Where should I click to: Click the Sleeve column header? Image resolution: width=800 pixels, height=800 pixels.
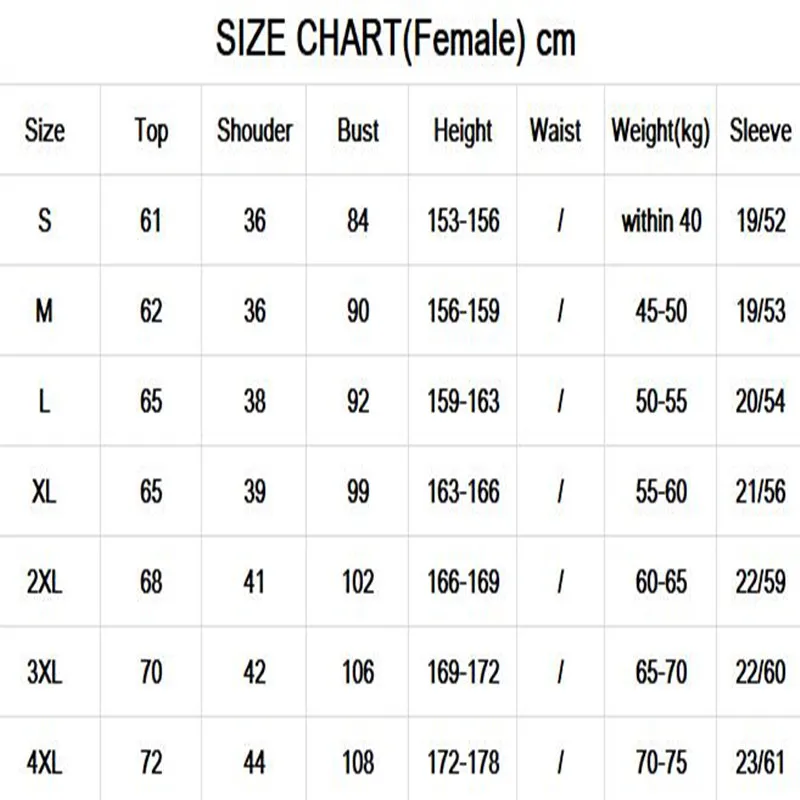coord(760,130)
